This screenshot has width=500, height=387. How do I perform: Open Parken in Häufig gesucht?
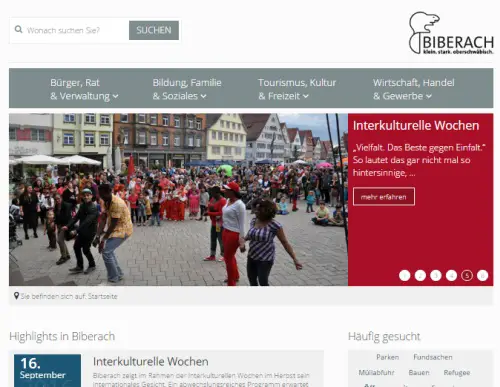(x=387, y=357)
